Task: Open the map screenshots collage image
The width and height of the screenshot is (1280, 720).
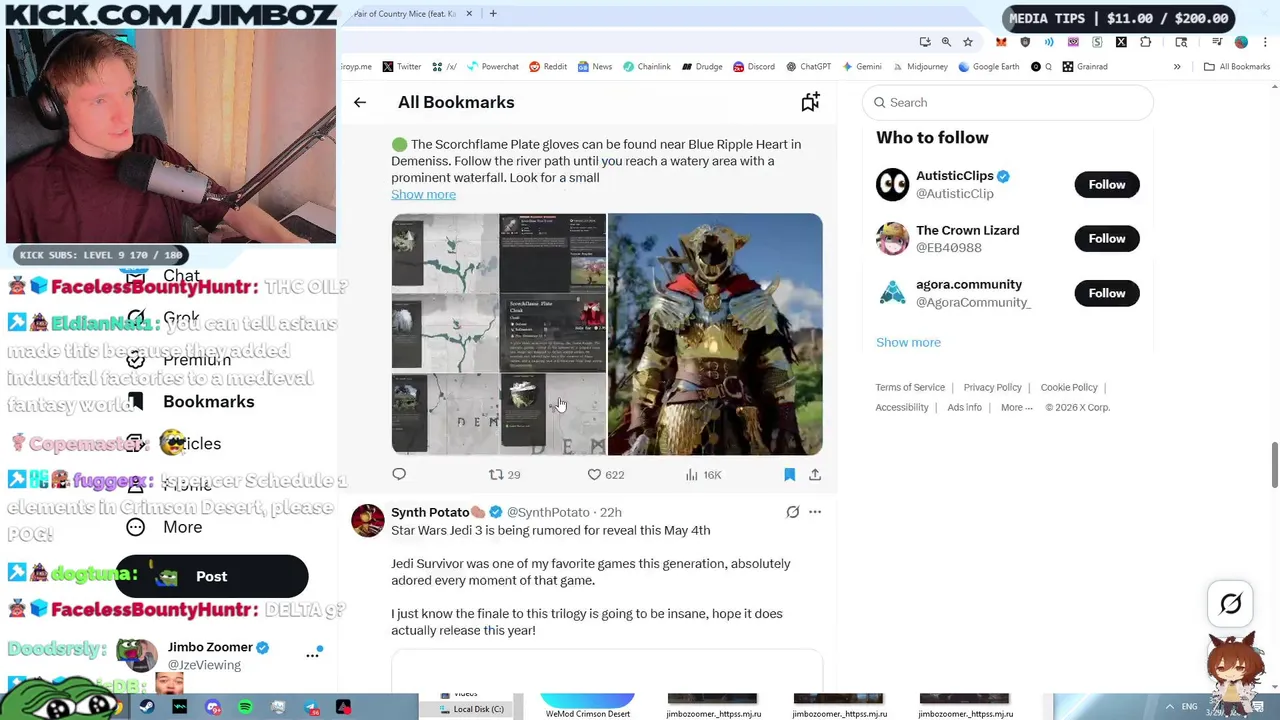Action: [x=498, y=334]
